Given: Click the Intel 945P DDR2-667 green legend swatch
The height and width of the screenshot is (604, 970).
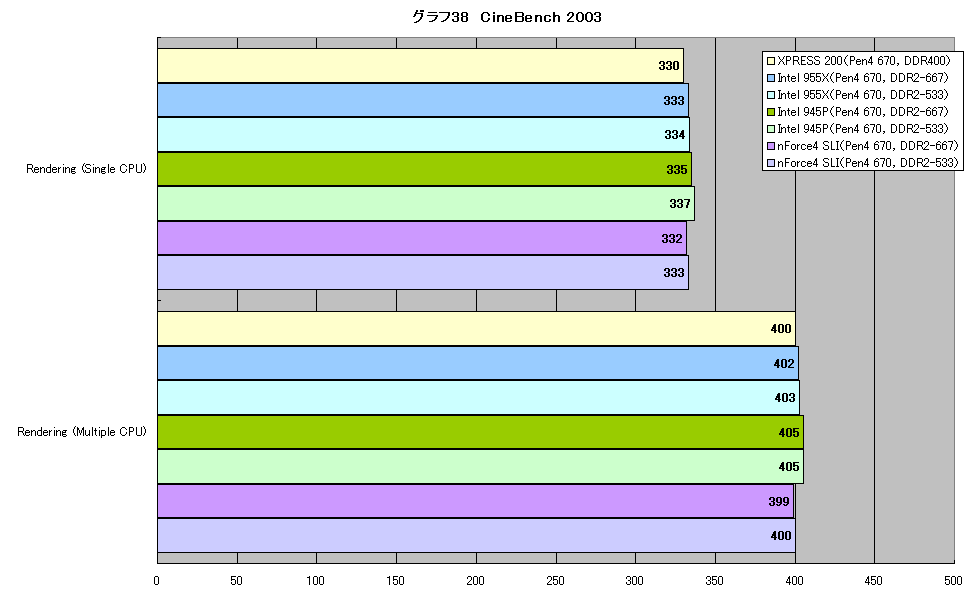Looking at the screenshot, I should tap(771, 112).
